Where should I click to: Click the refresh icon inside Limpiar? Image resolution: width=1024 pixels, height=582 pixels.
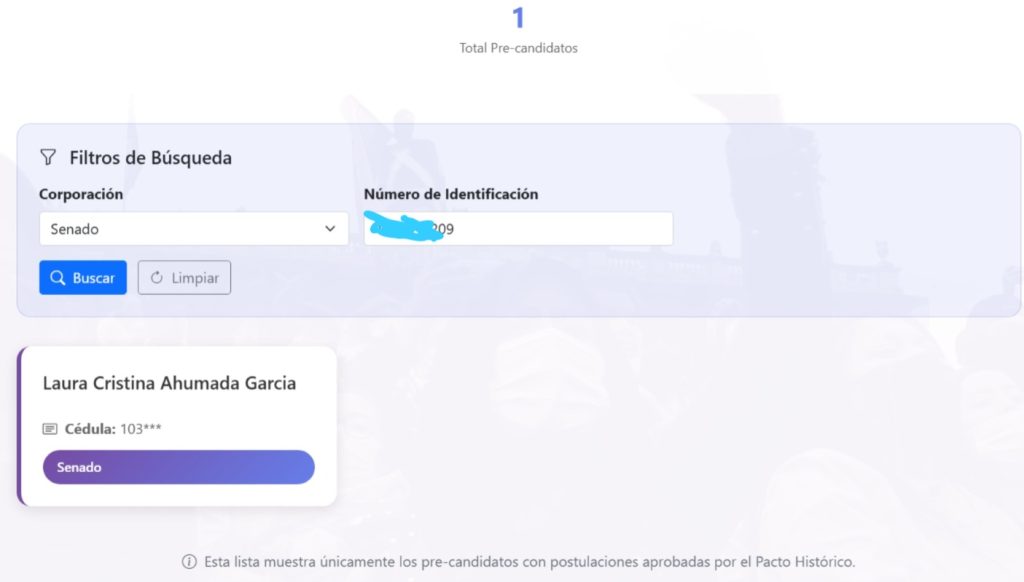(156, 278)
